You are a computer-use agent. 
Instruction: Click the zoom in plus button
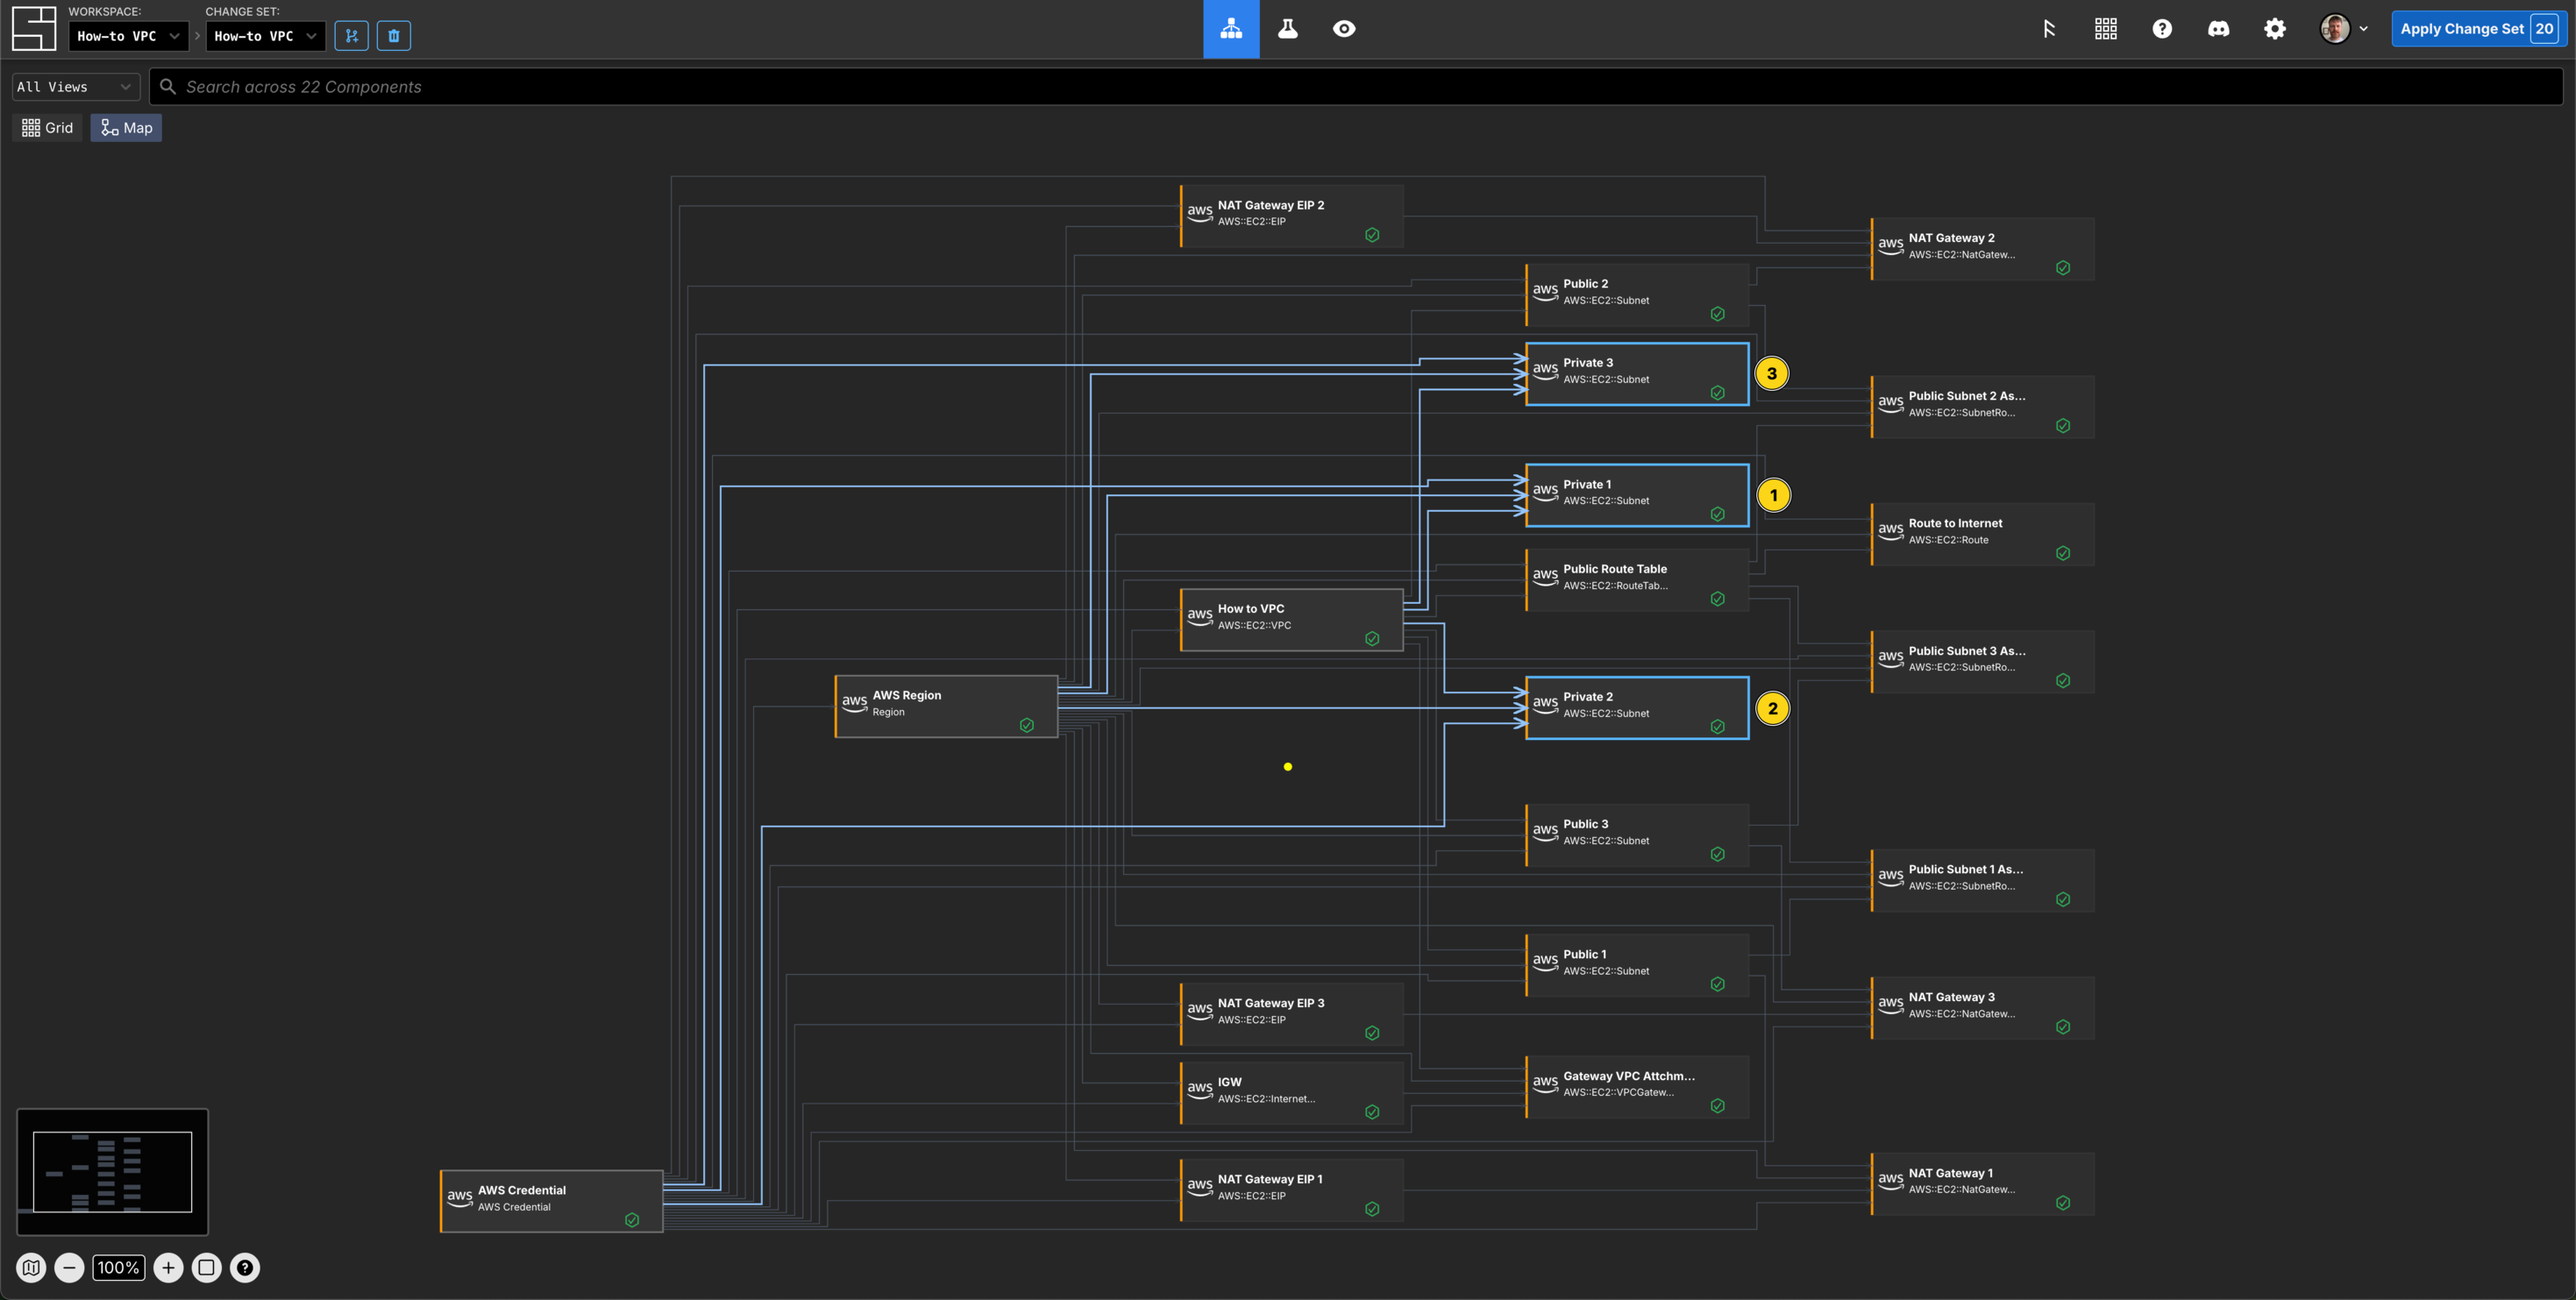tap(168, 1268)
